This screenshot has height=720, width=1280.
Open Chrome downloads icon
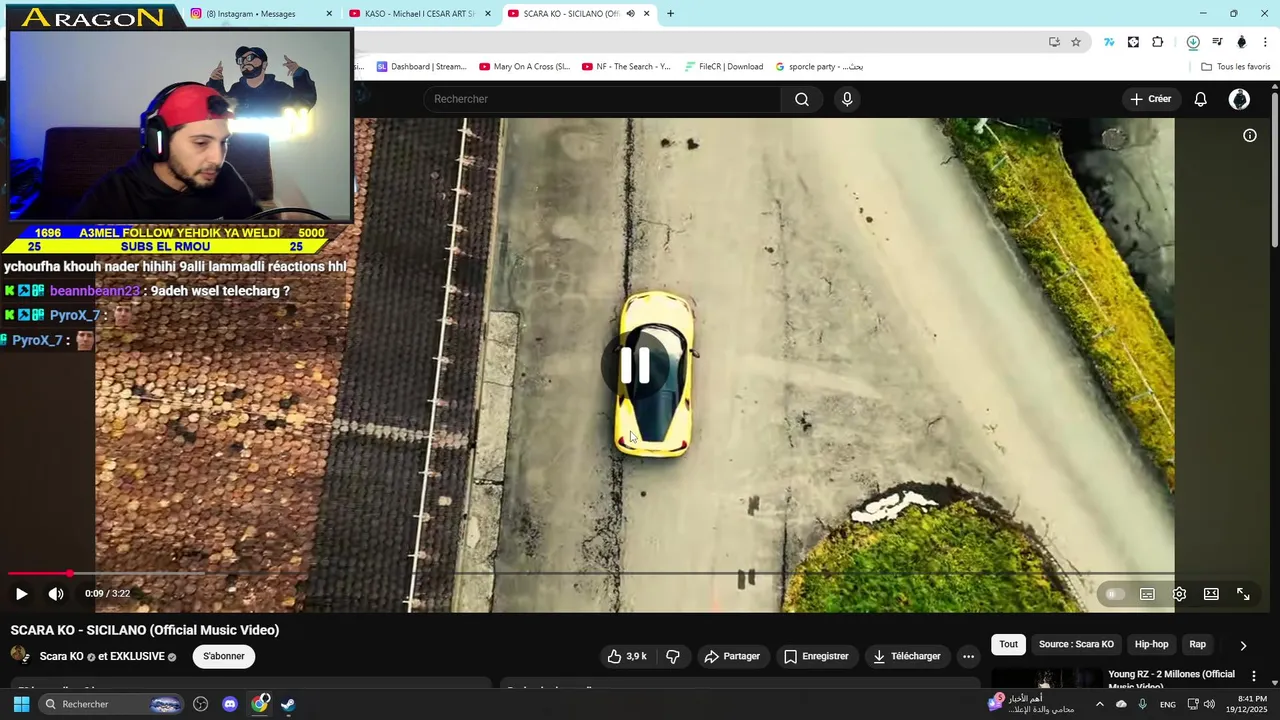(x=1193, y=42)
